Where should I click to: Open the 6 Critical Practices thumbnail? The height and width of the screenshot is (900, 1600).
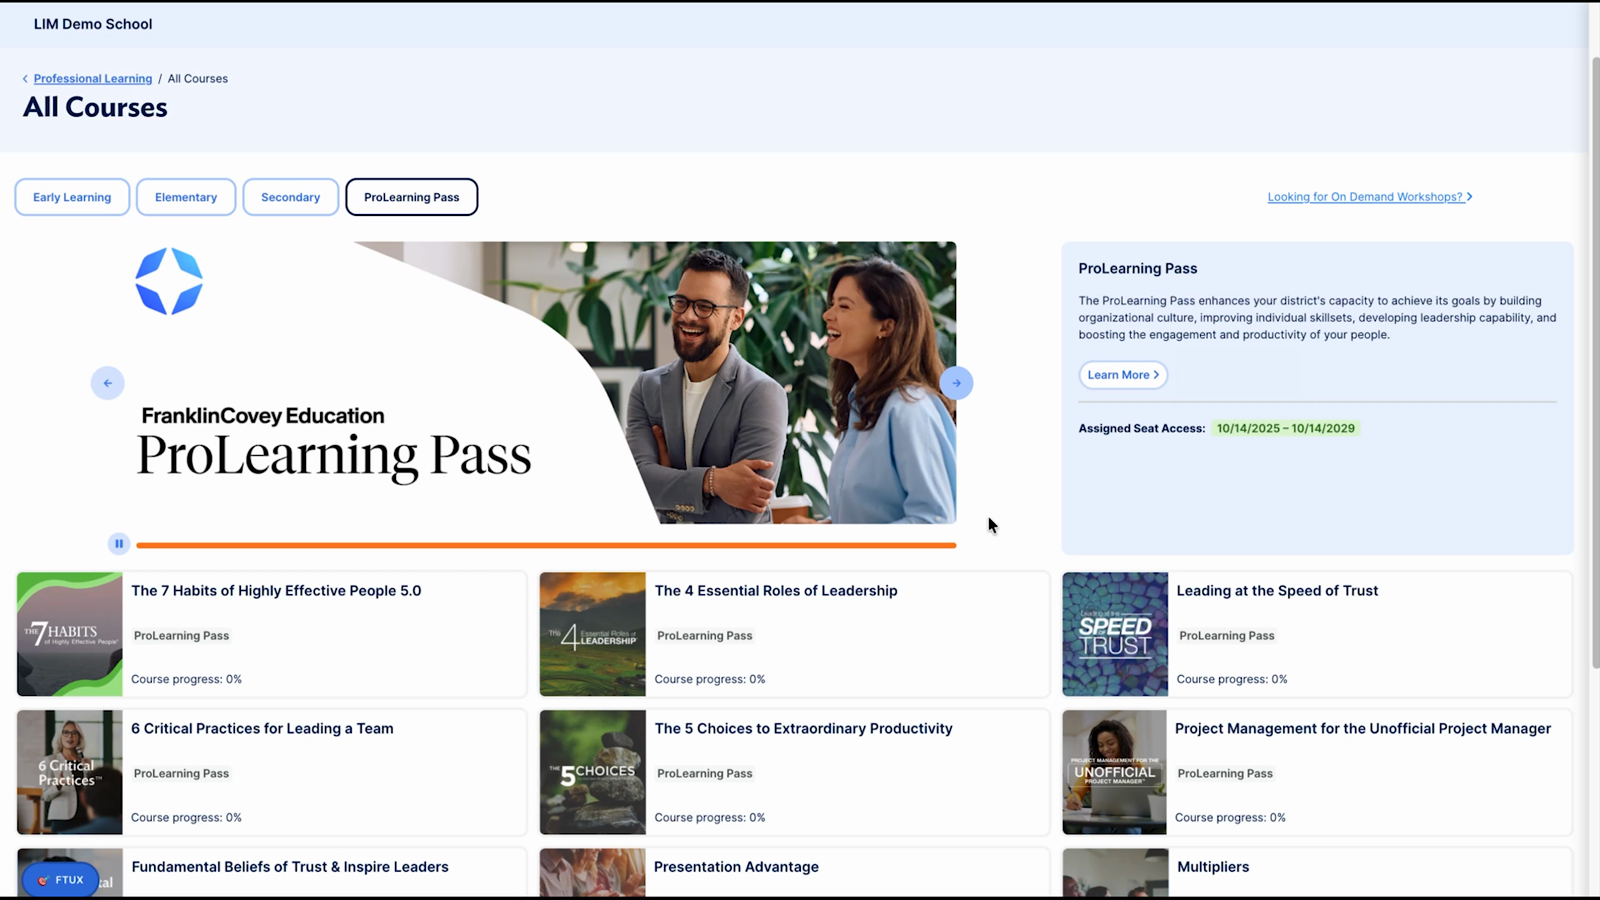(70, 772)
